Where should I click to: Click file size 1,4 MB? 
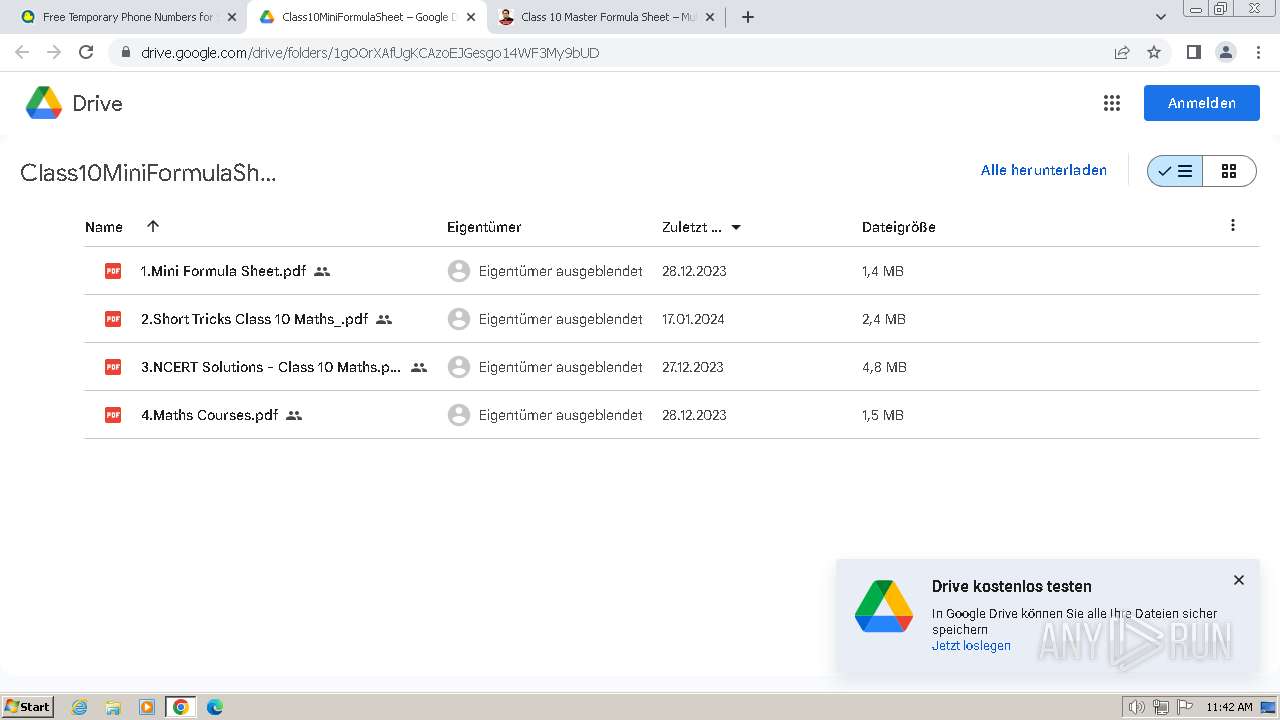coord(883,271)
